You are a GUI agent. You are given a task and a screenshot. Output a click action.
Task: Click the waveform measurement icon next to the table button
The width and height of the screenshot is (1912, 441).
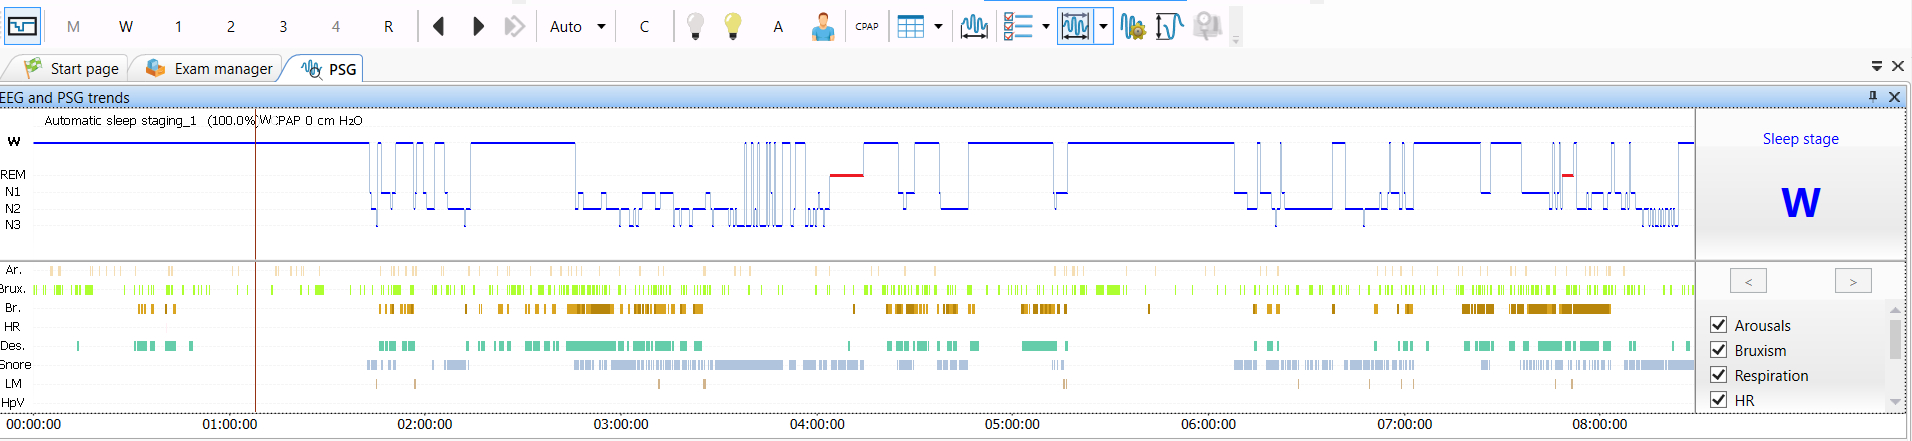point(974,26)
